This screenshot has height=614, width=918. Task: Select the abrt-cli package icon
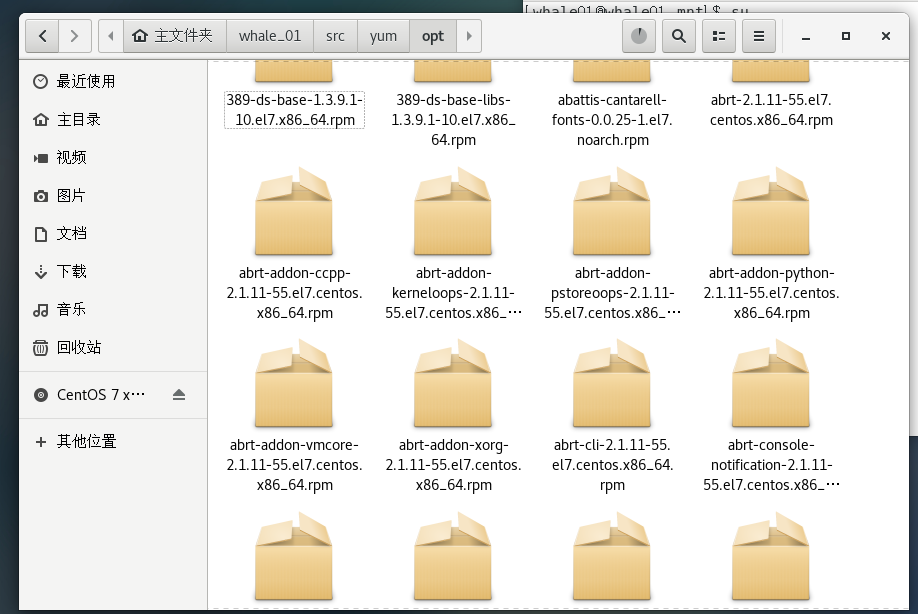(x=612, y=383)
